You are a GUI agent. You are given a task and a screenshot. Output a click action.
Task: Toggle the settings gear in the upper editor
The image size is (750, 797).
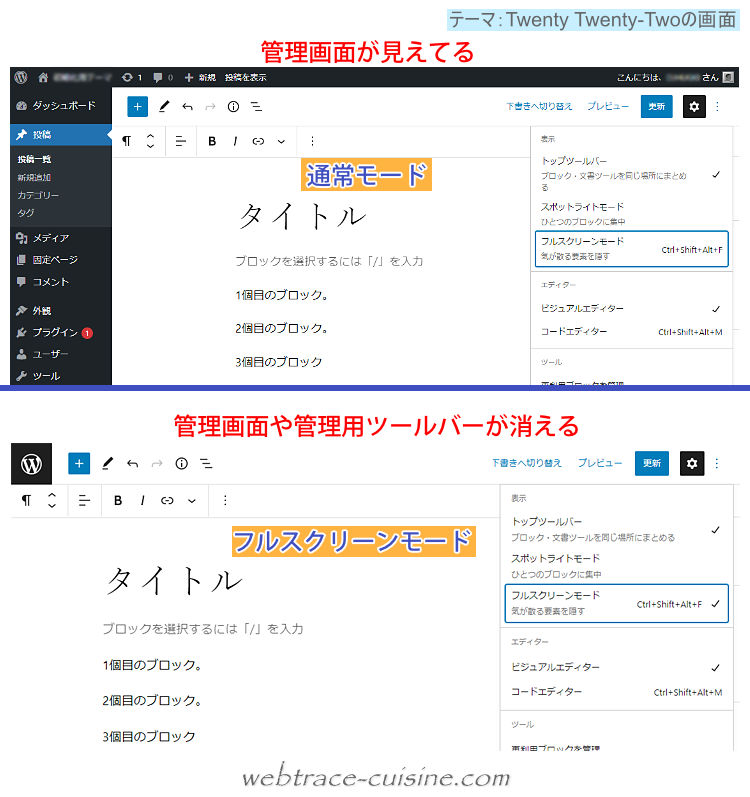click(694, 106)
